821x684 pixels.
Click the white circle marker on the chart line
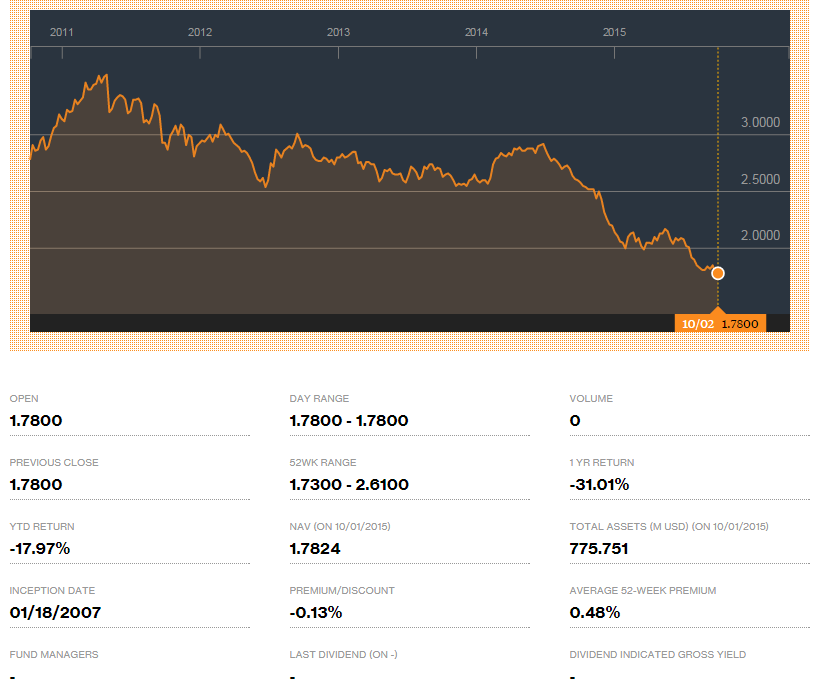(x=717, y=273)
